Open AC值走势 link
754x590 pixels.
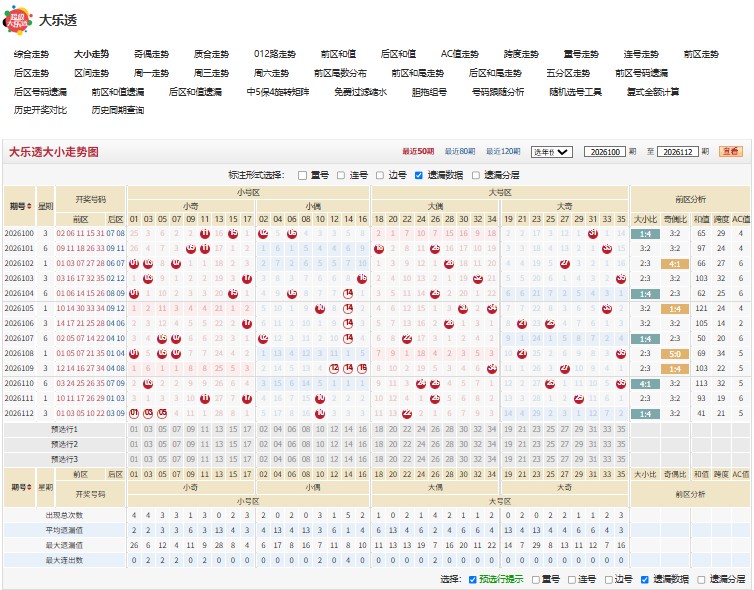(460, 54)
